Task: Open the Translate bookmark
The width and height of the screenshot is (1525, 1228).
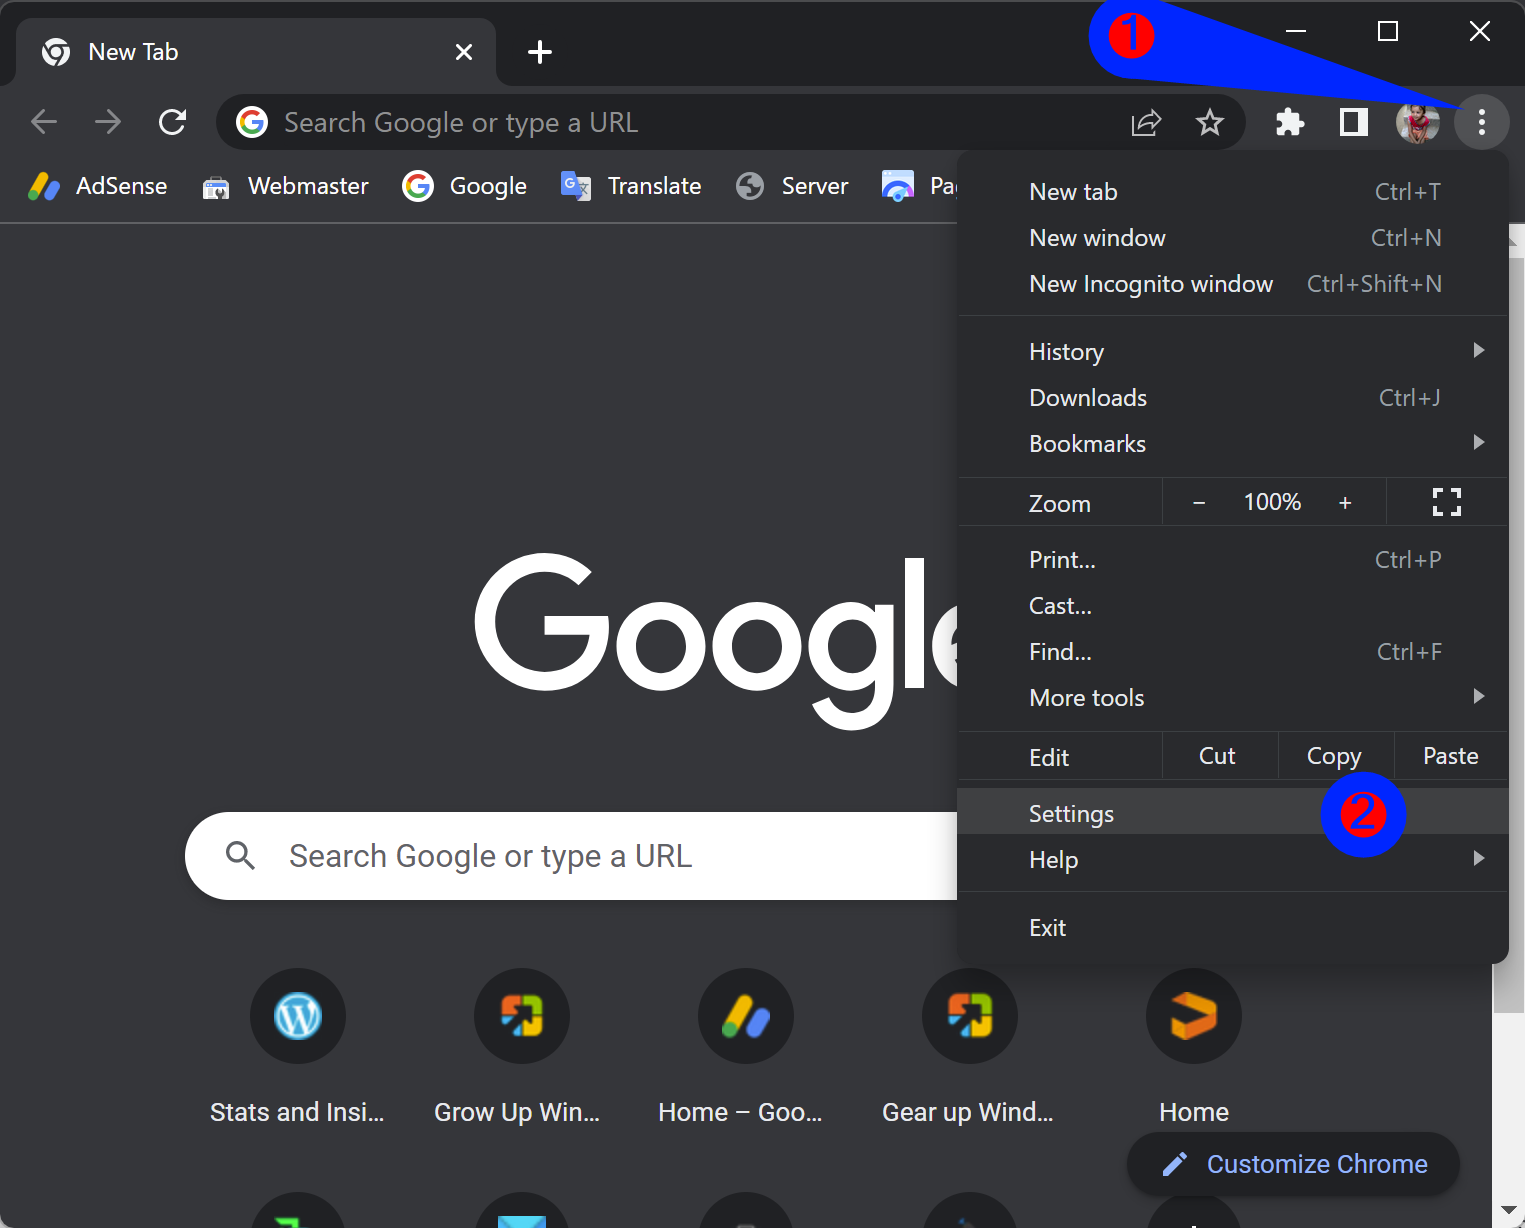Action: pyautogui.click(x=631, y=186)
